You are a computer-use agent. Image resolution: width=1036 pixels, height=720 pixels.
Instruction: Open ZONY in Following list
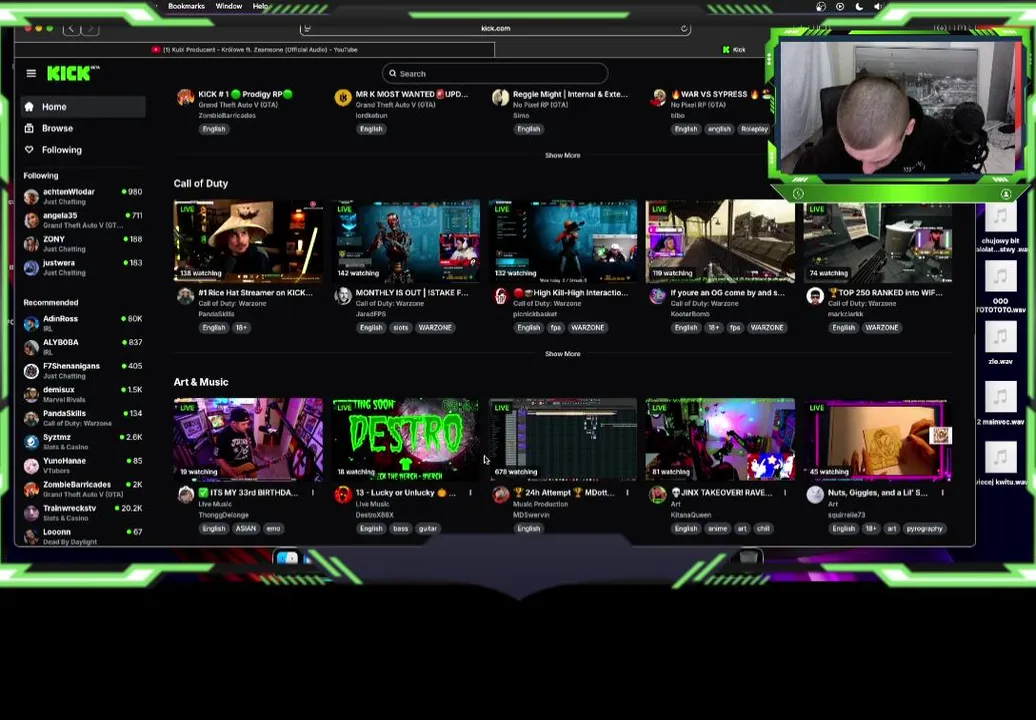click(x=83, y=243)
